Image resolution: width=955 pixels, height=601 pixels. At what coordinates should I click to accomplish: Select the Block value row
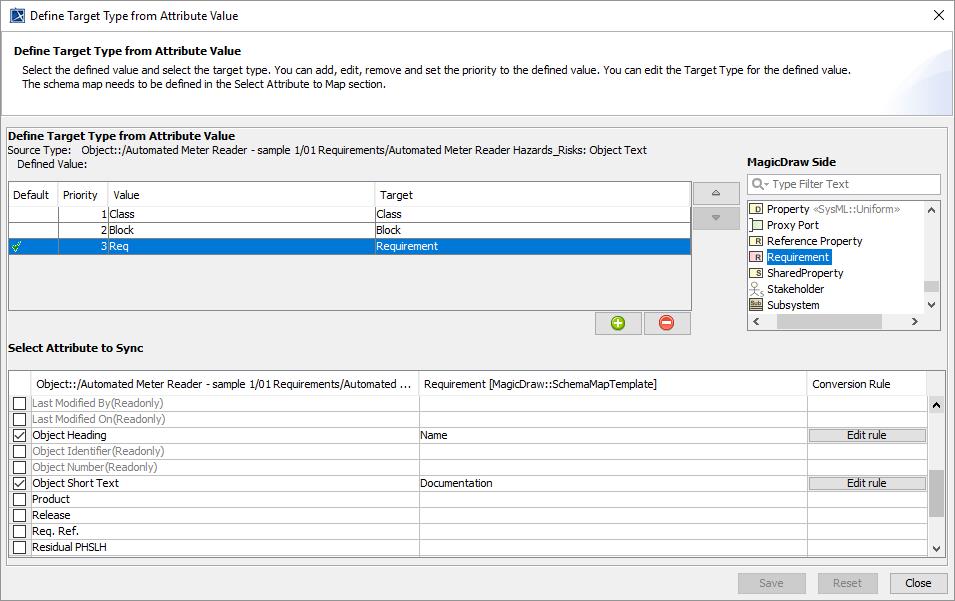[x=240, y=230]
